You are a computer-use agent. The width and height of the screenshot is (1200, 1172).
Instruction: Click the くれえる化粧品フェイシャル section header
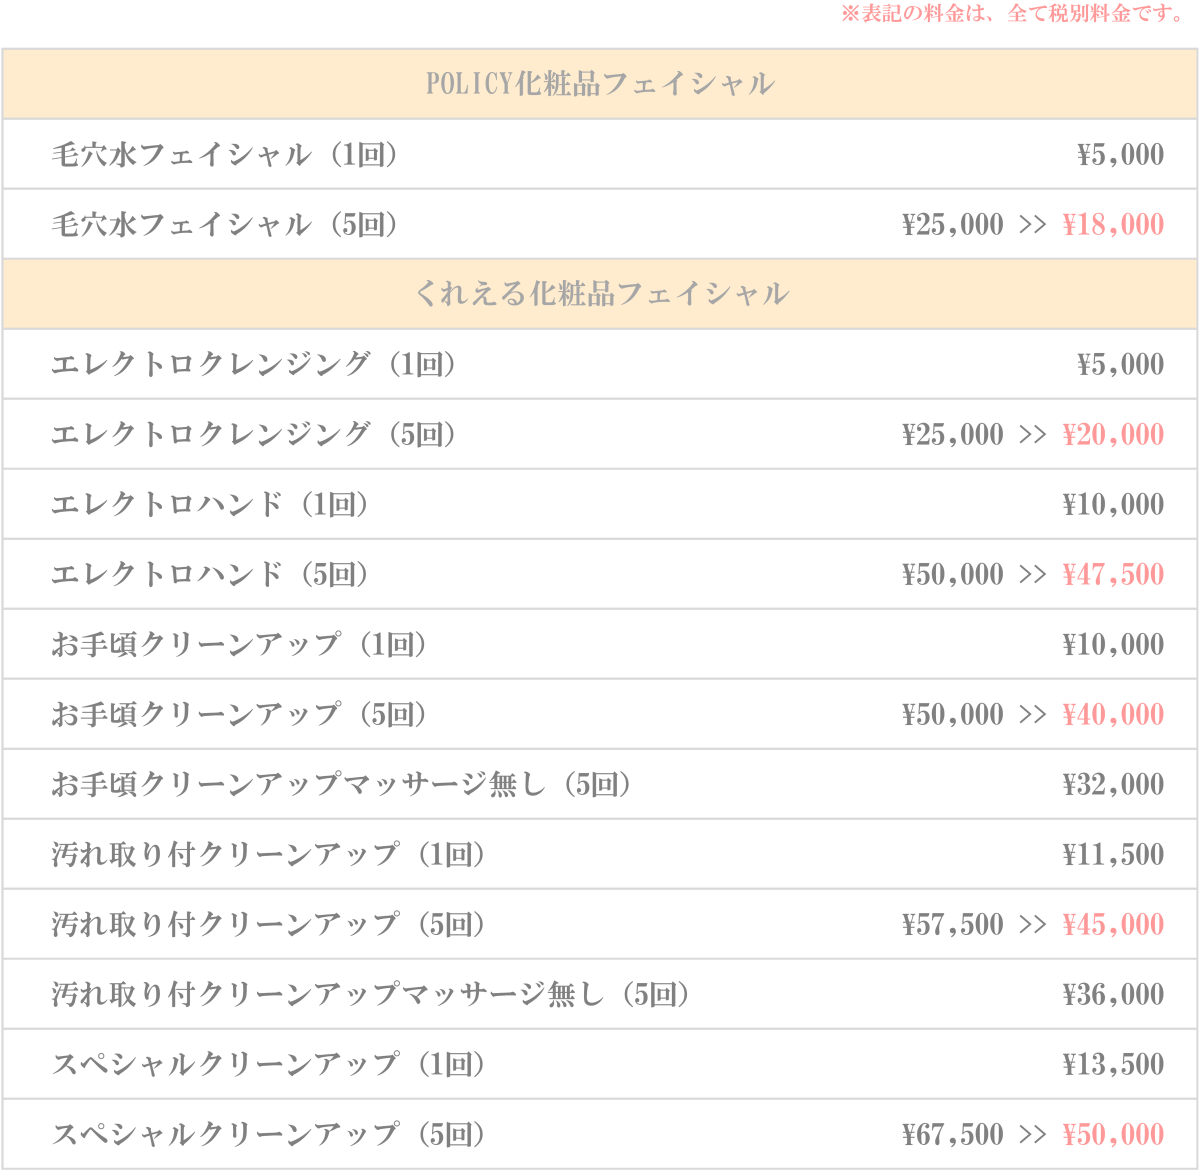(600, 294)
